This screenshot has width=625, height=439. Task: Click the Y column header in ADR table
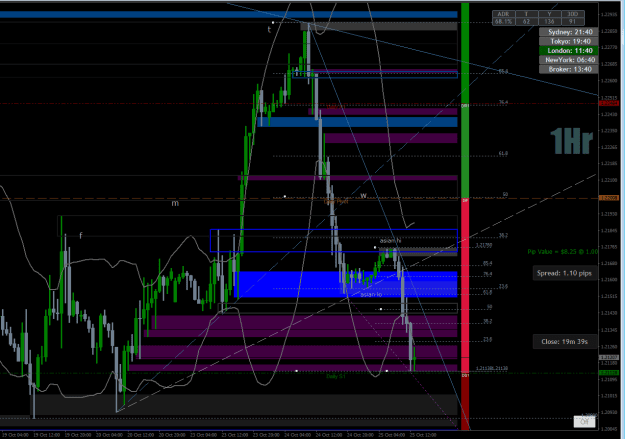coord(549,14)
